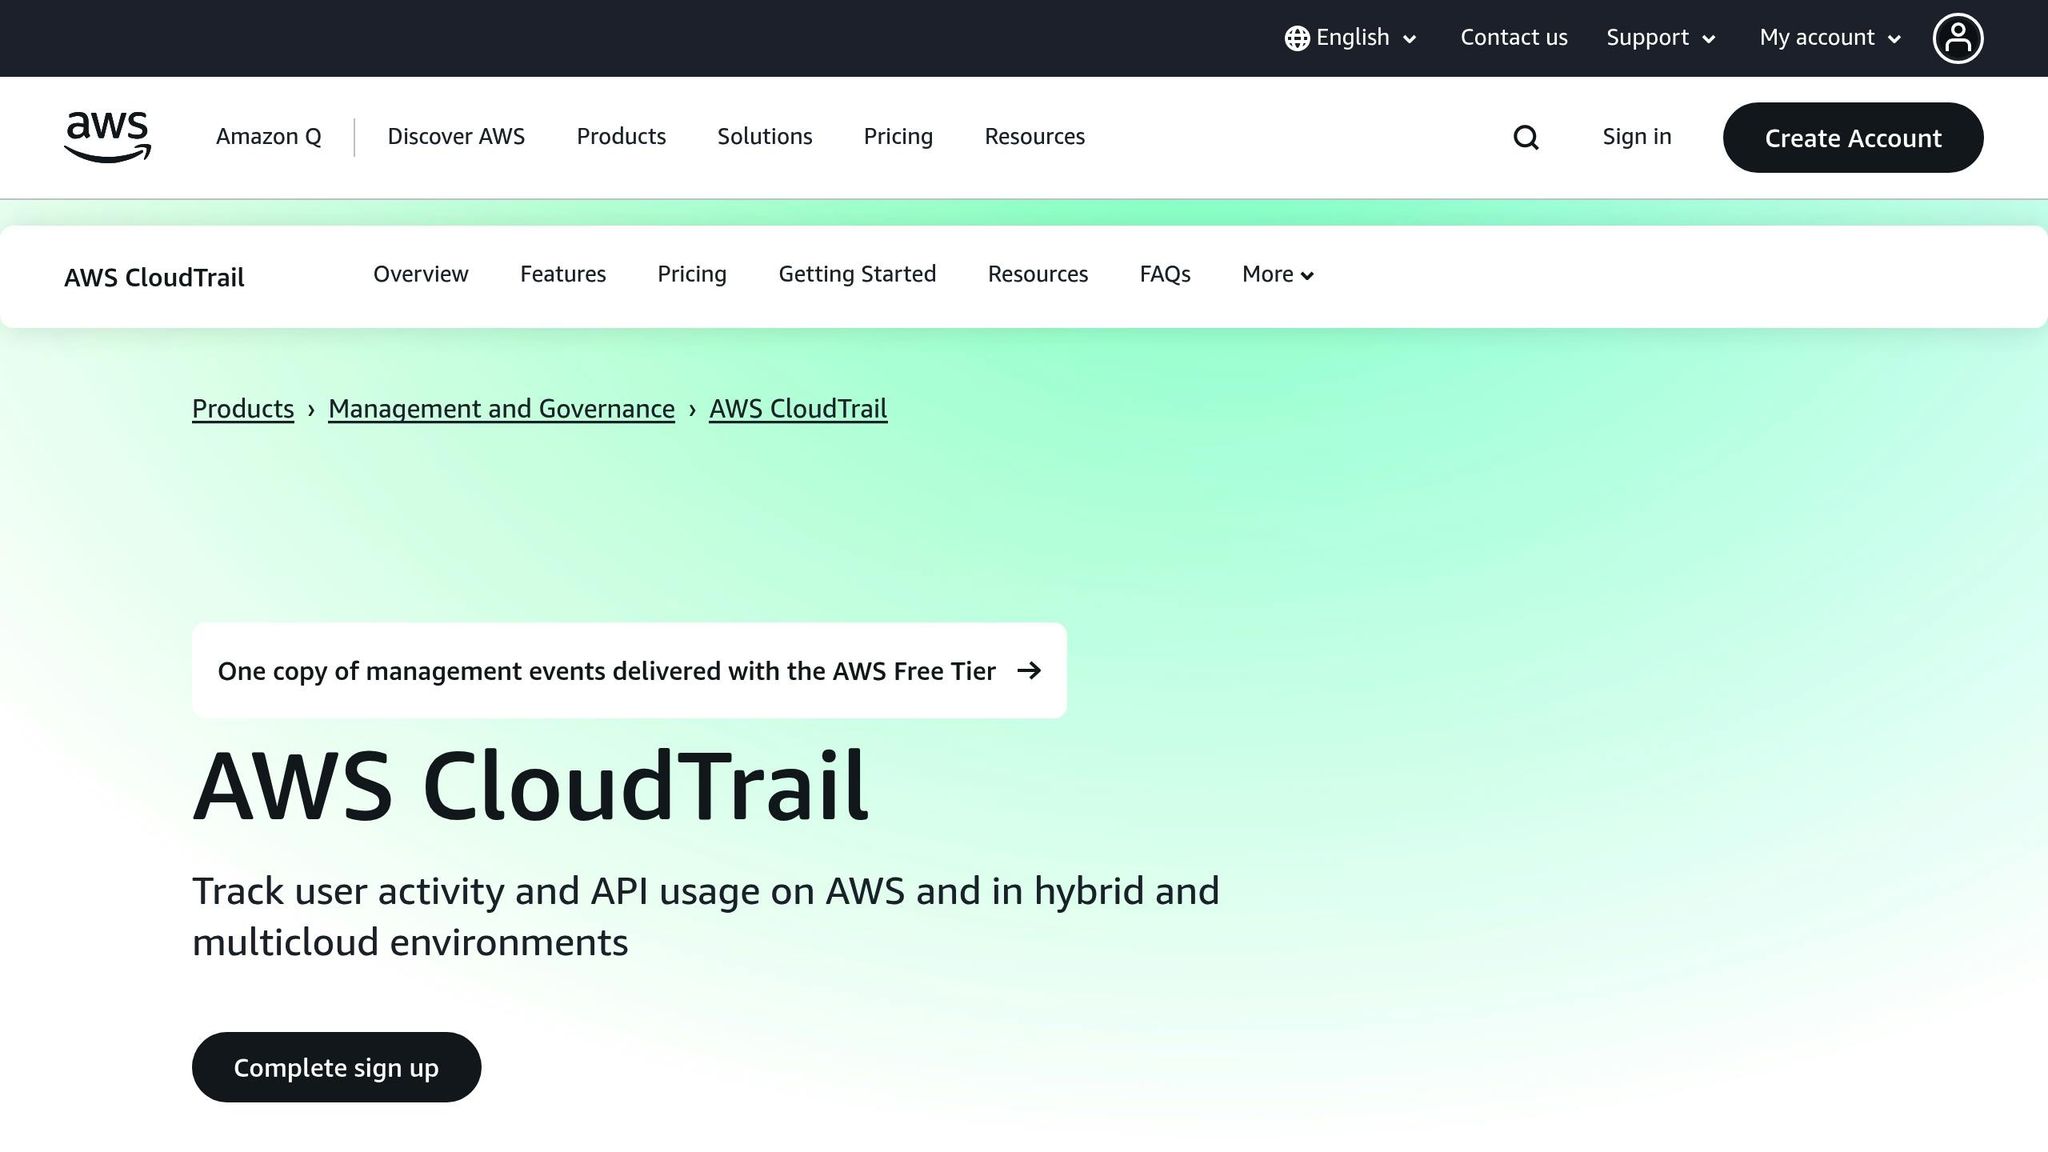Click the 'AWS CloudTrail' page heading
The height and width of the screenshot is (1152, 2048).
pos(530,786)
